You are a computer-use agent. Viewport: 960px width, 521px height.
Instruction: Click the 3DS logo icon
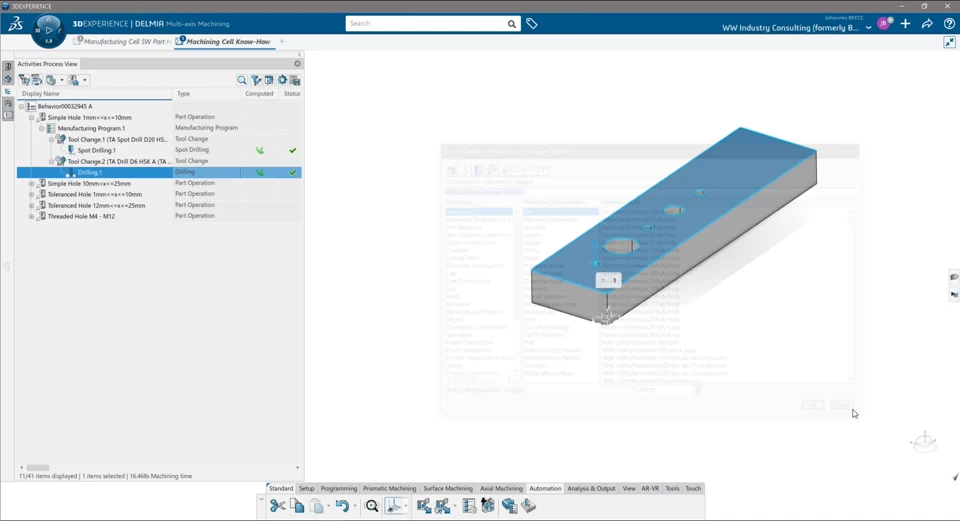15,24
